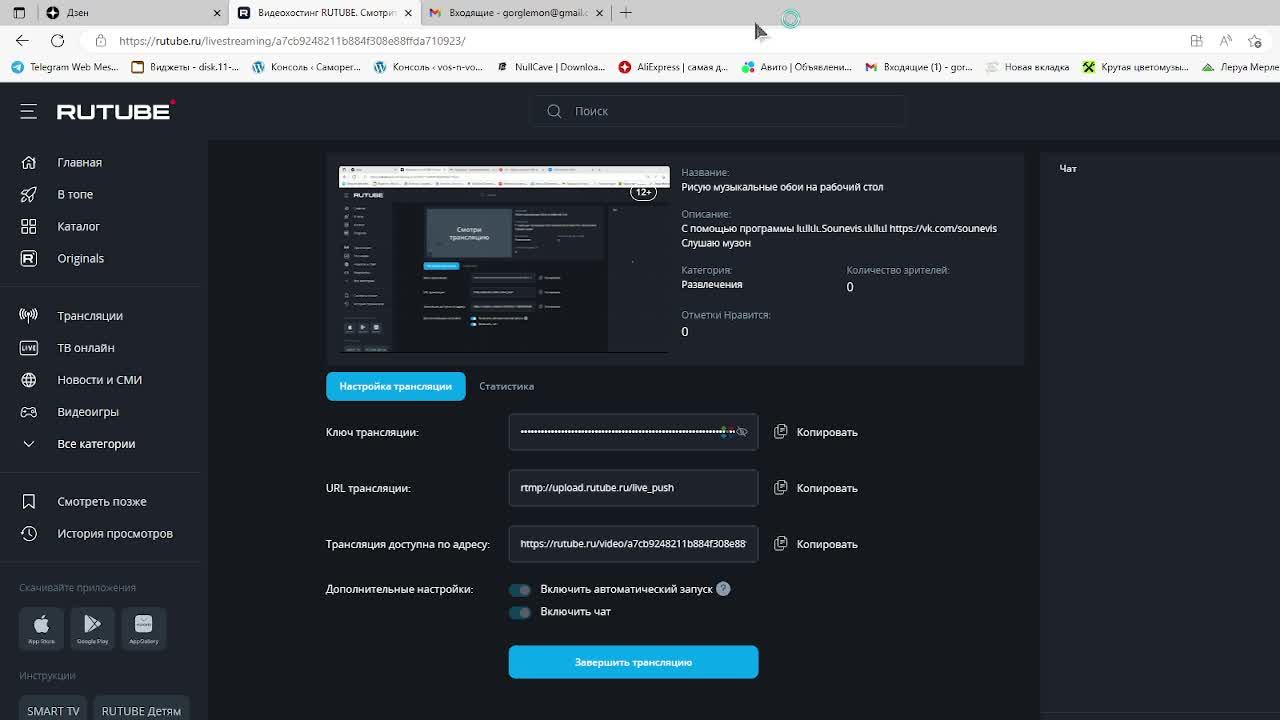1280x720 pixels.
Task: Enable the Включить автоматический запуск toggle
Action: (x=519, y=589)
